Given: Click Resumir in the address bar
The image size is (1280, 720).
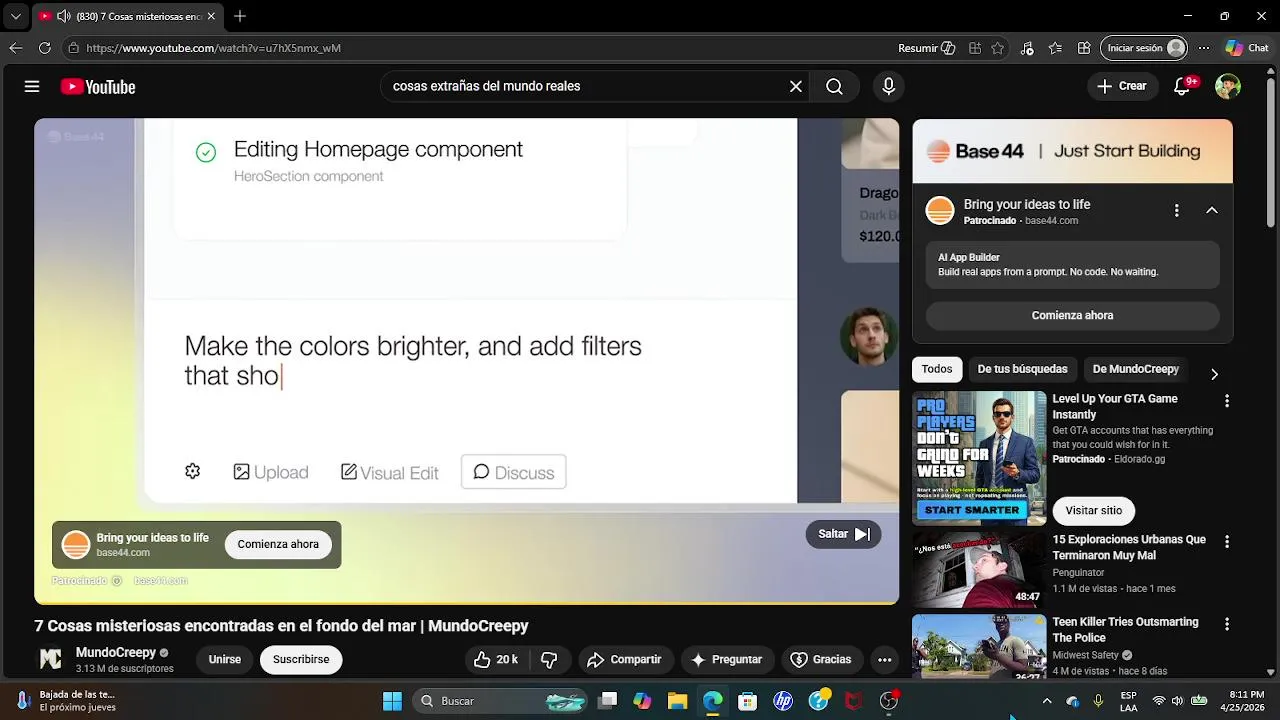Looking at the screenshot, I should tap(927, 48).
